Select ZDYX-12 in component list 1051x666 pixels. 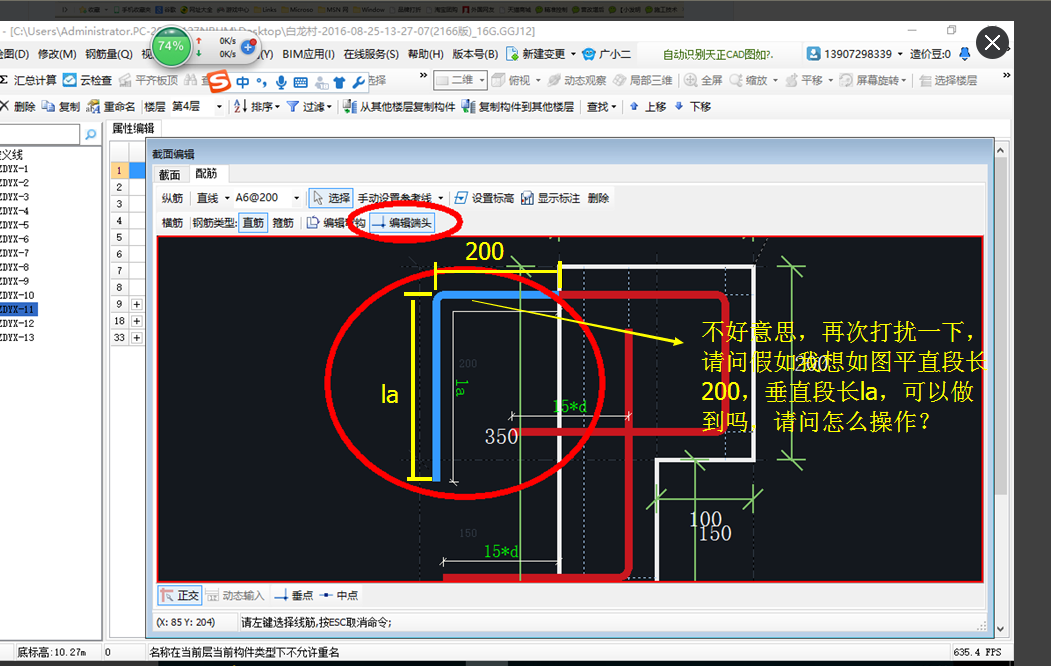[x=17, y=323]
